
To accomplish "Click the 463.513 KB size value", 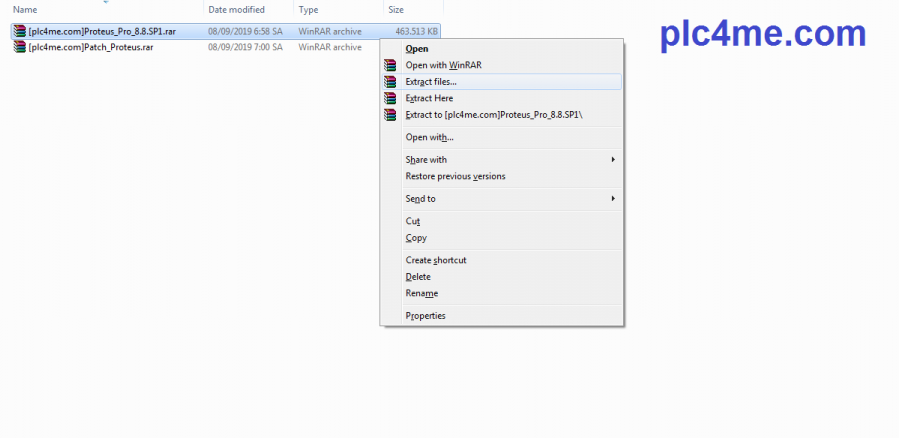I will (417, 32).
